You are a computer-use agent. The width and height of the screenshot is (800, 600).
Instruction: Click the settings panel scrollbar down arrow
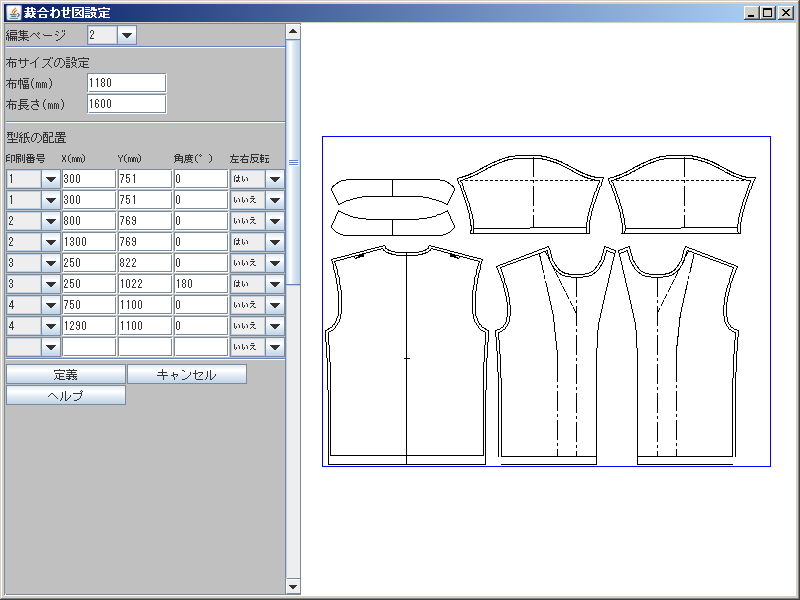(293, 587)
